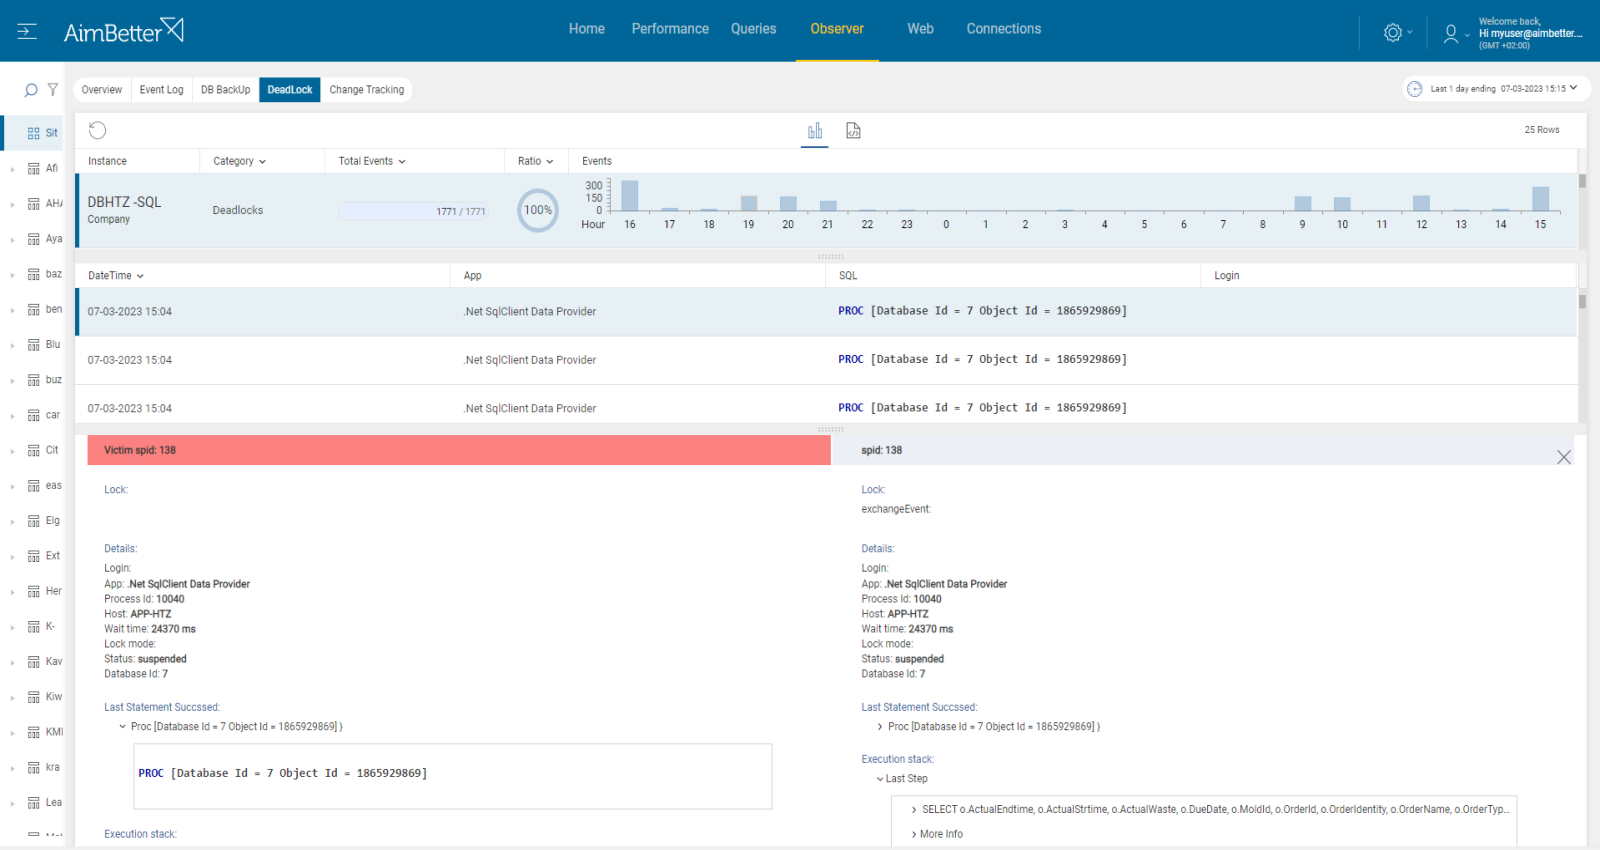Click the Victim spid: 138 red header
This screenshot has width=1600, height=850.
point(459,450)
